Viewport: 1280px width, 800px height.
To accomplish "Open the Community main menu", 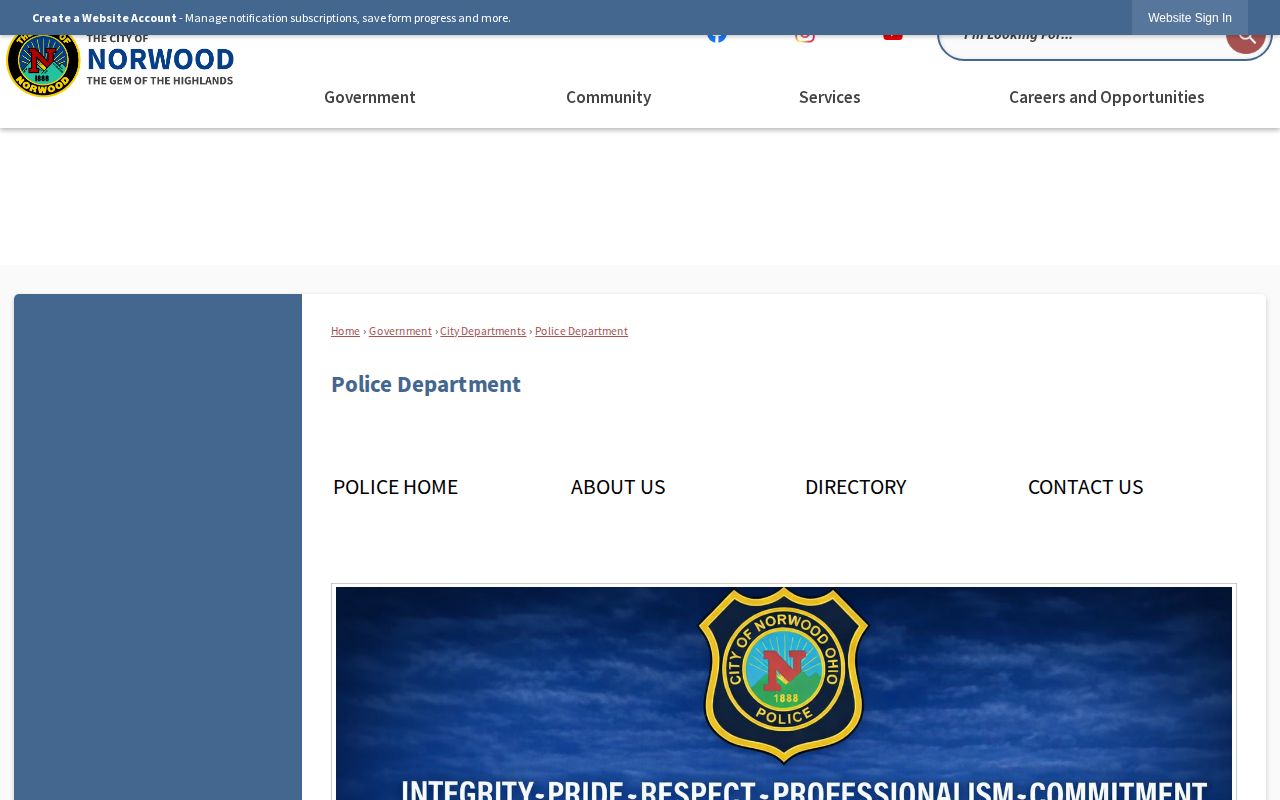I will [608, 97].
